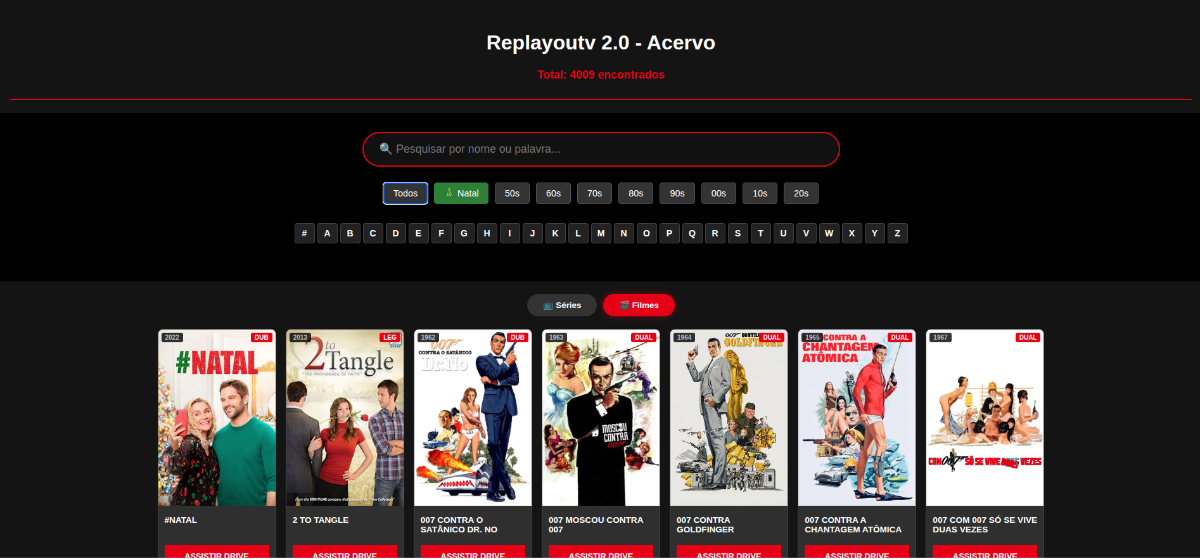Click Assistir Drive under 007 Satânico Dr. No
This screenshot has width=1200, height=559.
[x=473, y=553]
